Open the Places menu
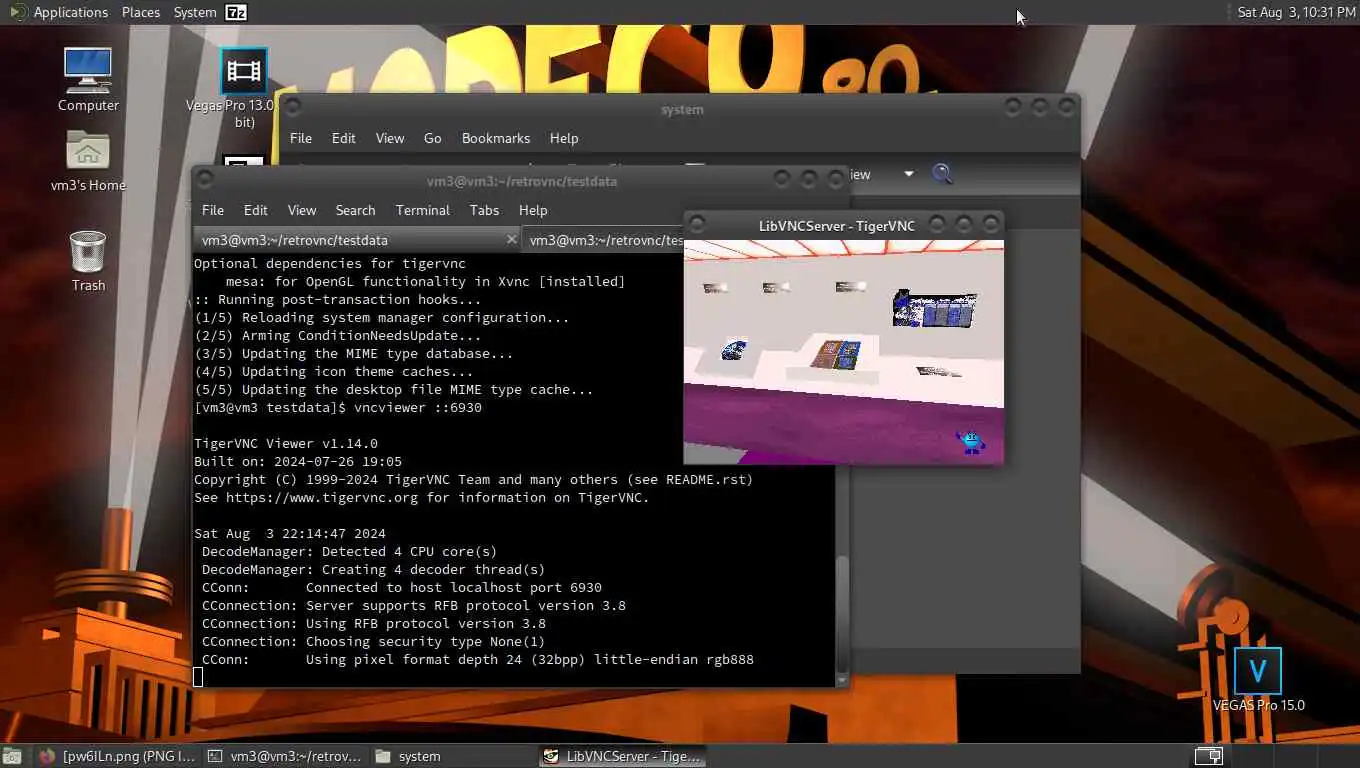The image size is (1360, 768). [x=141, y=12]
